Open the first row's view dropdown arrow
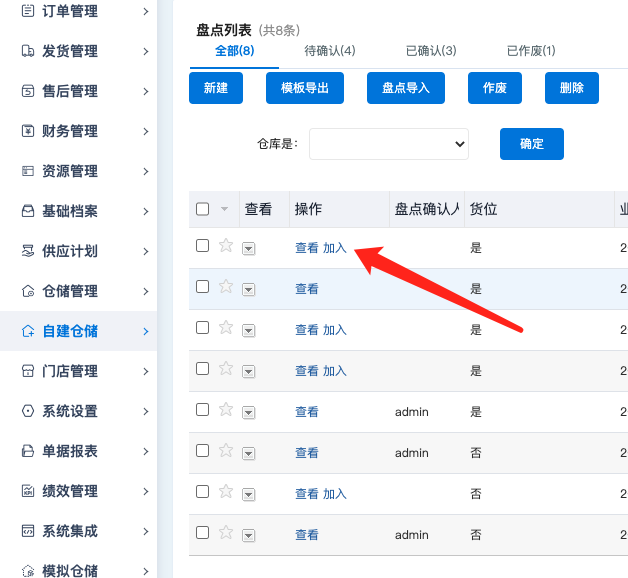Image resolution: width=628 pixels, height=578 pixels. 248,249
